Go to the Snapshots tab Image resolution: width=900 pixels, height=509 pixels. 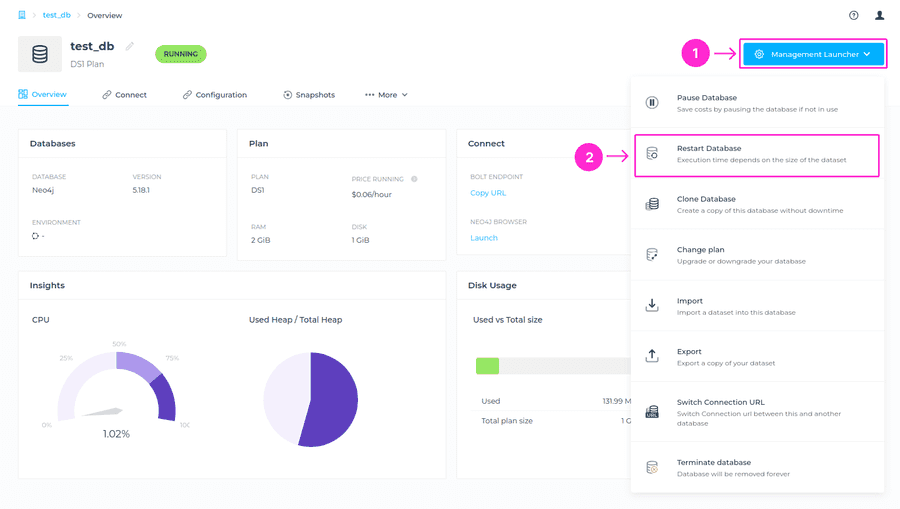tap(309, 95)
